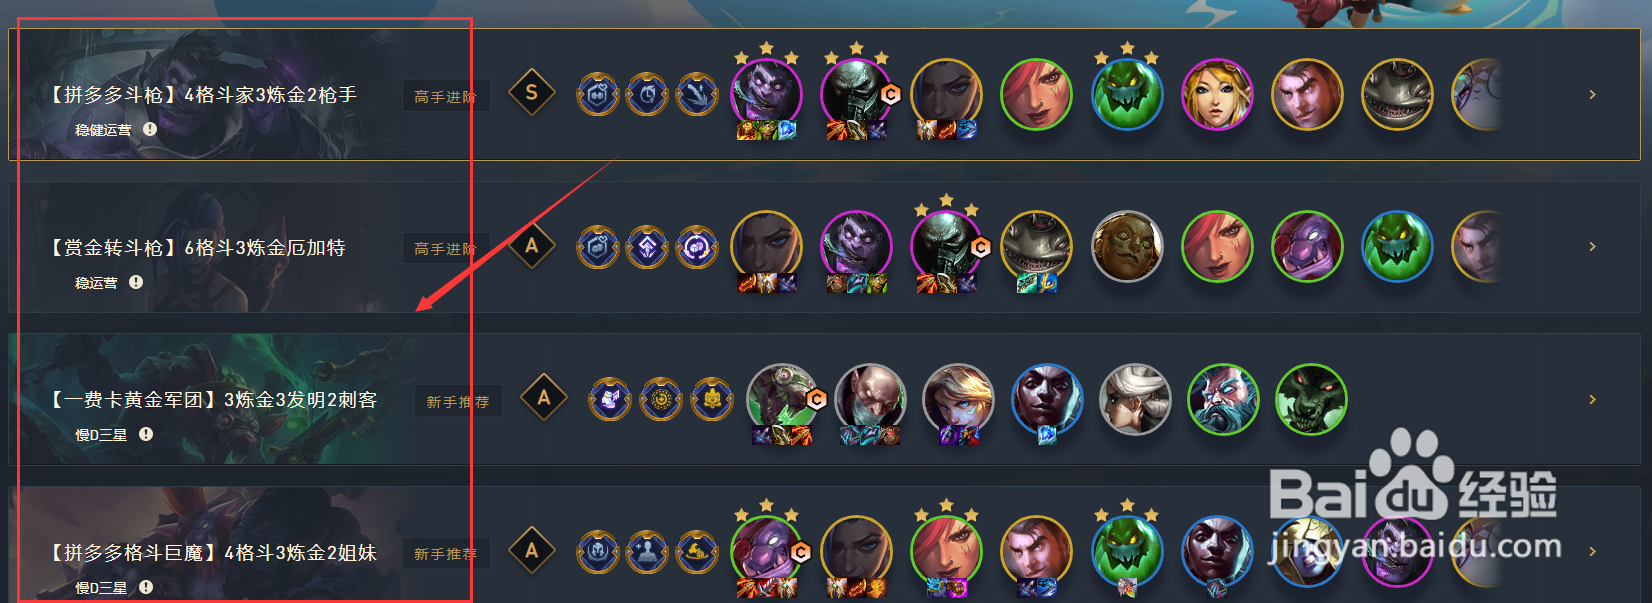Select the Tahm Kench portrait in the S-tier row

(1397, 95)
